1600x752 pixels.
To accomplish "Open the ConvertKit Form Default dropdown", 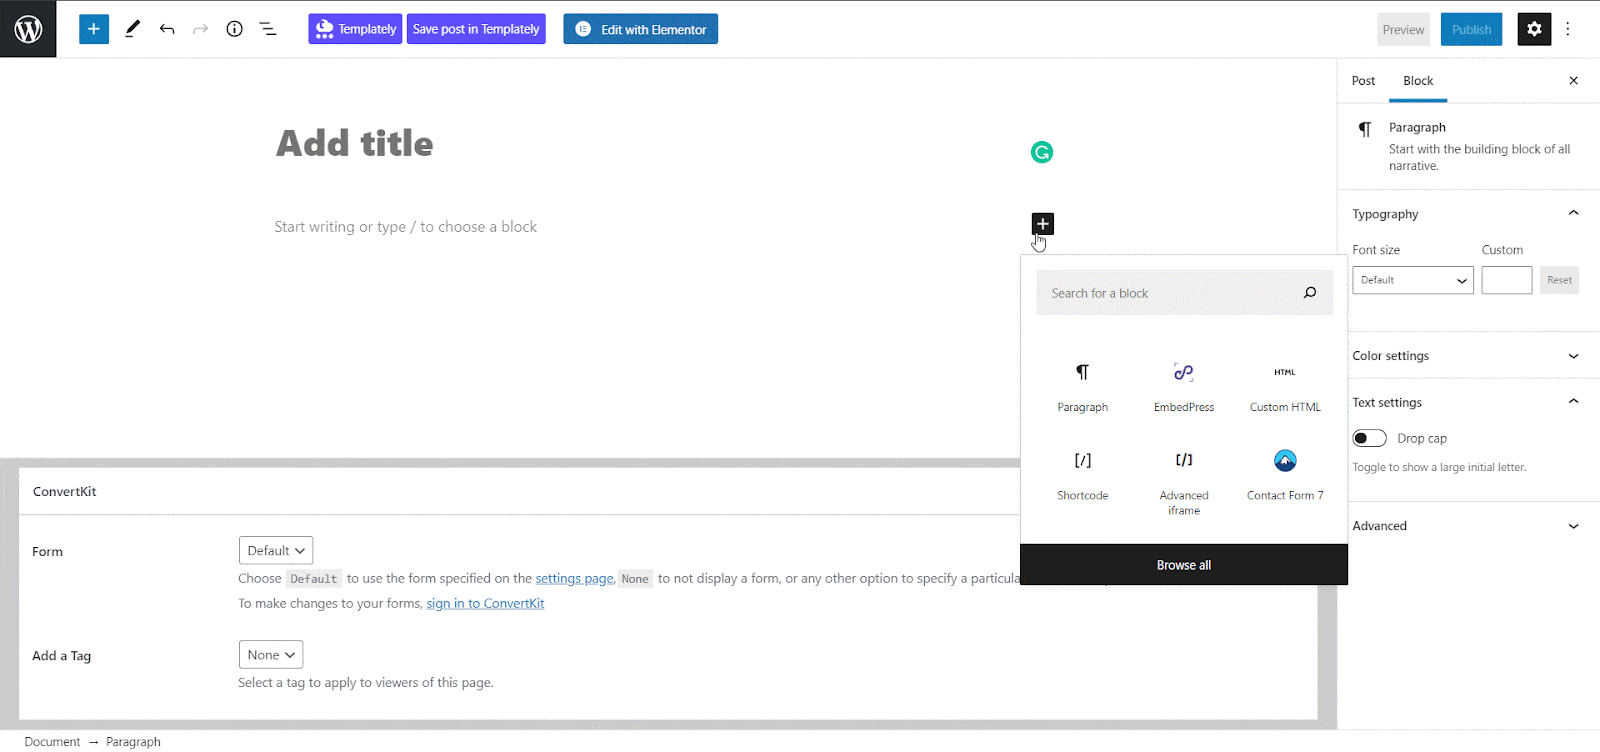I will pyautogui.click(x=276, y=551).
